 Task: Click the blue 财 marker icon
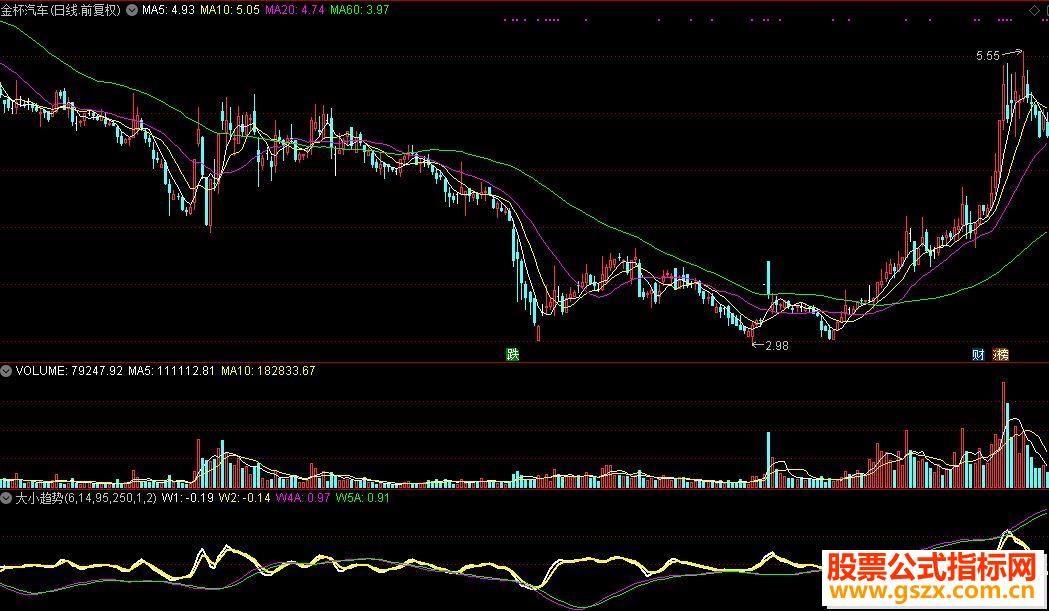(x=979, y=355)
